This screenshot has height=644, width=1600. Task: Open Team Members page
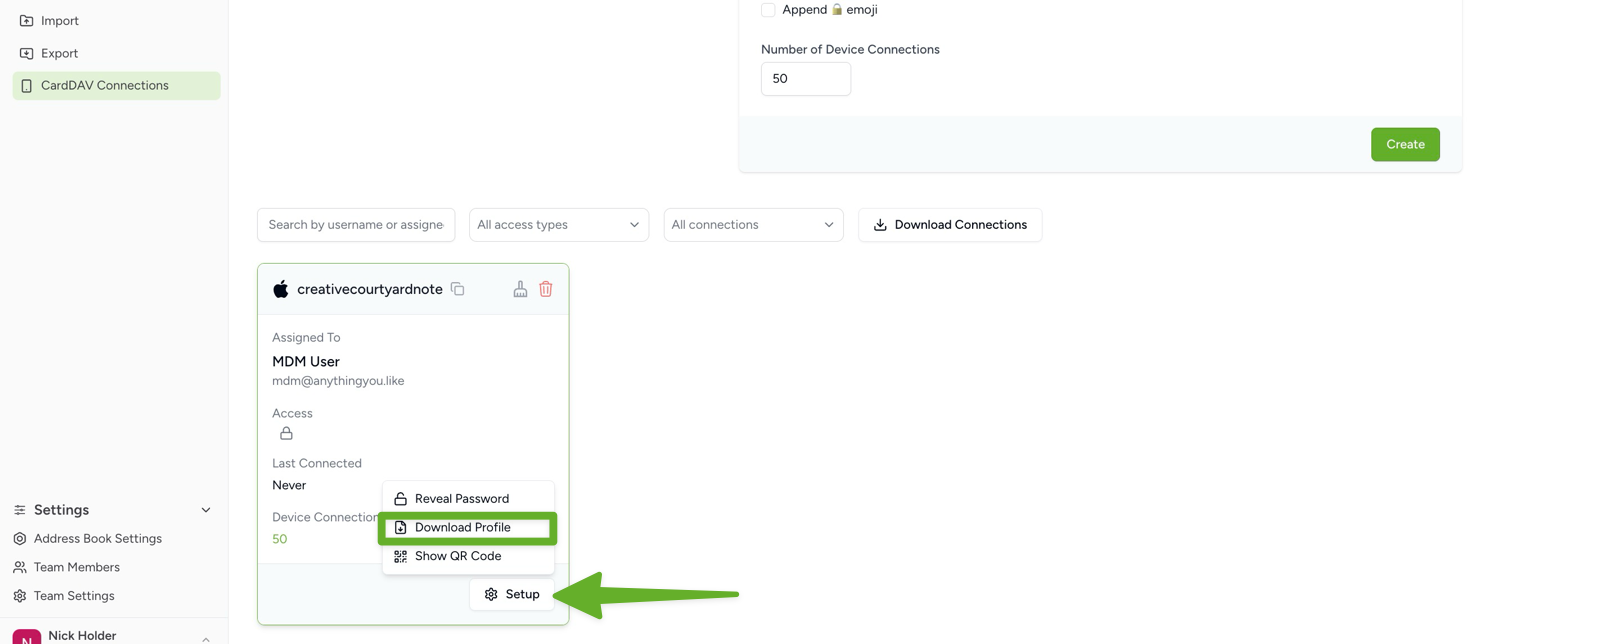pyautogui.click(x=77, y=567)
